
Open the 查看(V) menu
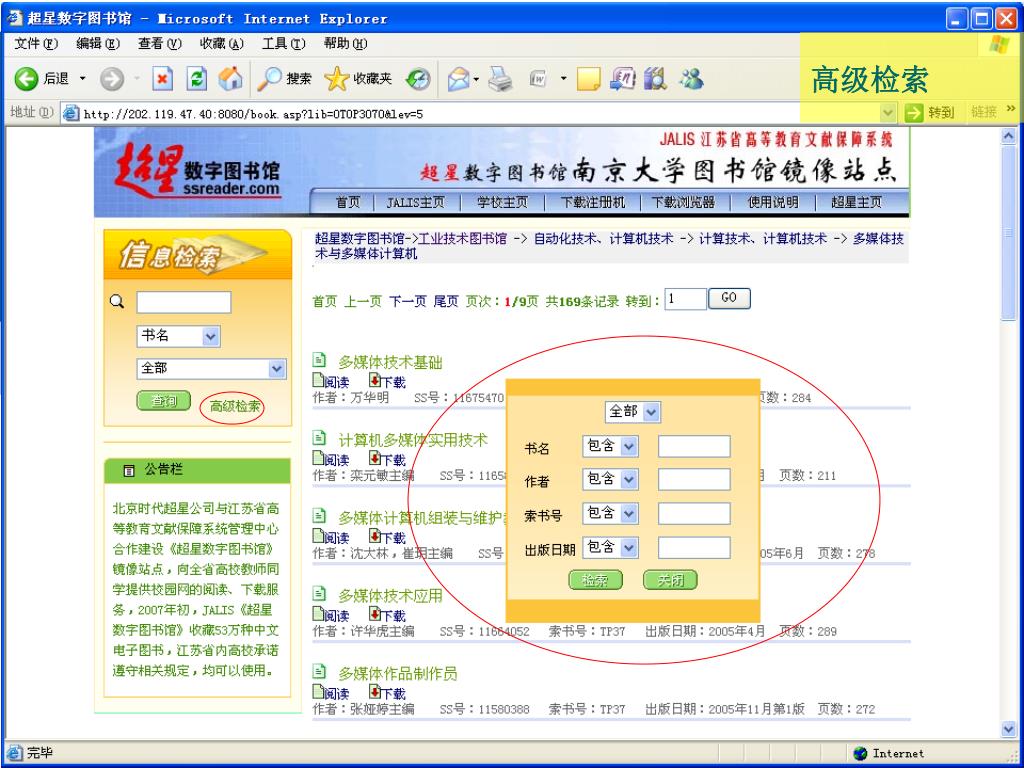click(x=159, y=44)
